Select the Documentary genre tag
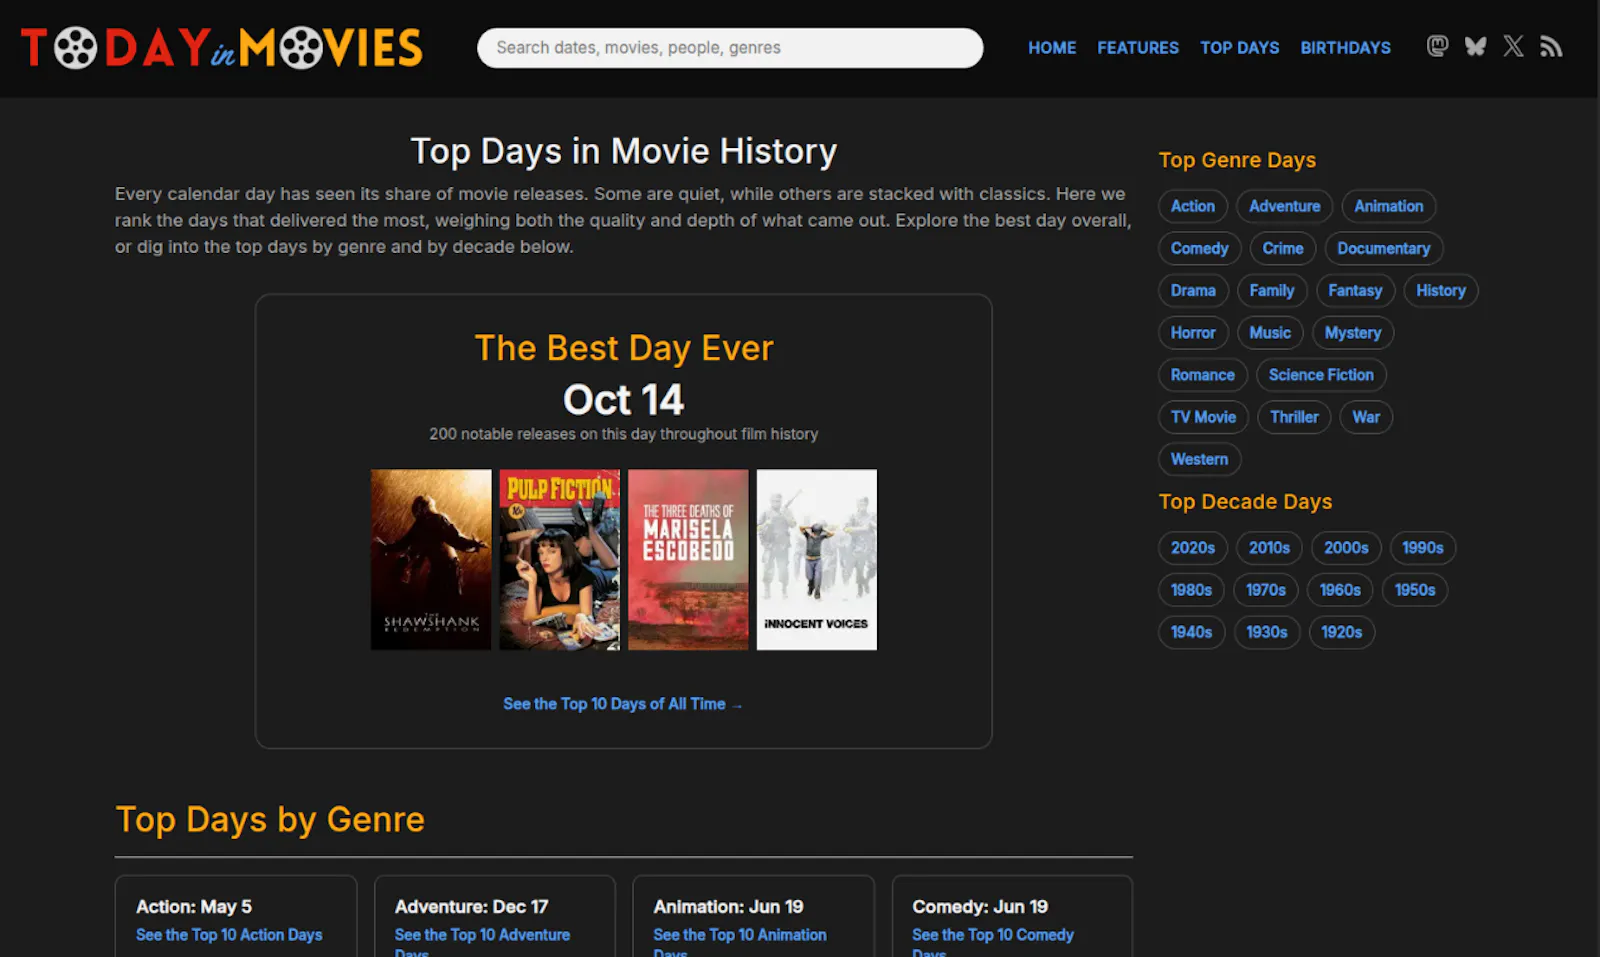This screenshot has width=1600, height=957. (x=1384, y=248)
